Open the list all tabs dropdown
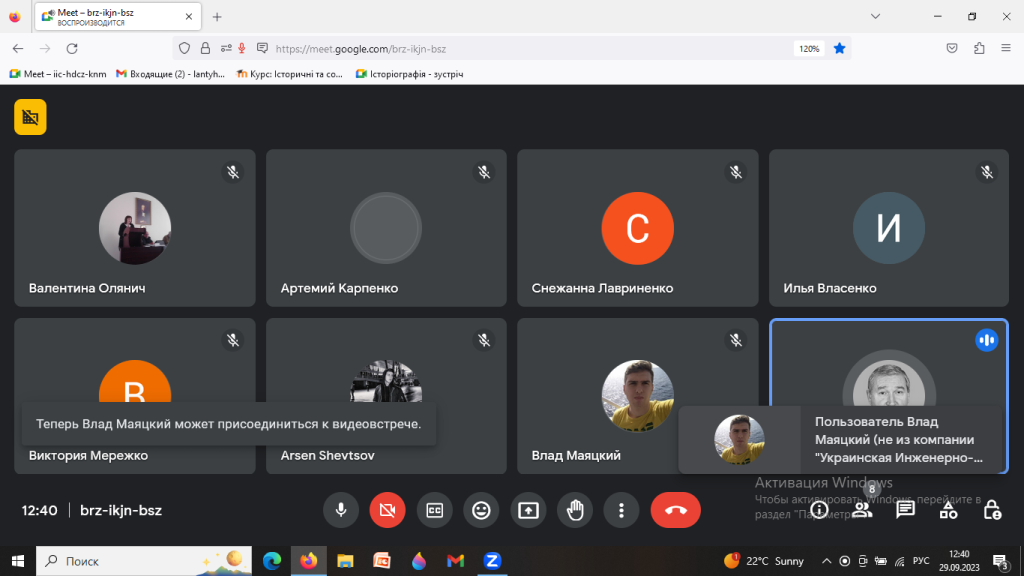The width and height of the screenshot is (1024, 576). pyautogui.click(x=875, y=17)
